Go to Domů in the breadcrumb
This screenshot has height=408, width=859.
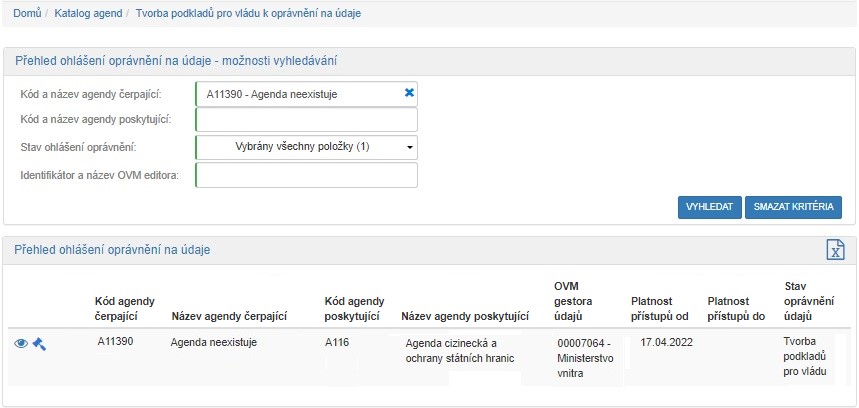pos(27,13)
